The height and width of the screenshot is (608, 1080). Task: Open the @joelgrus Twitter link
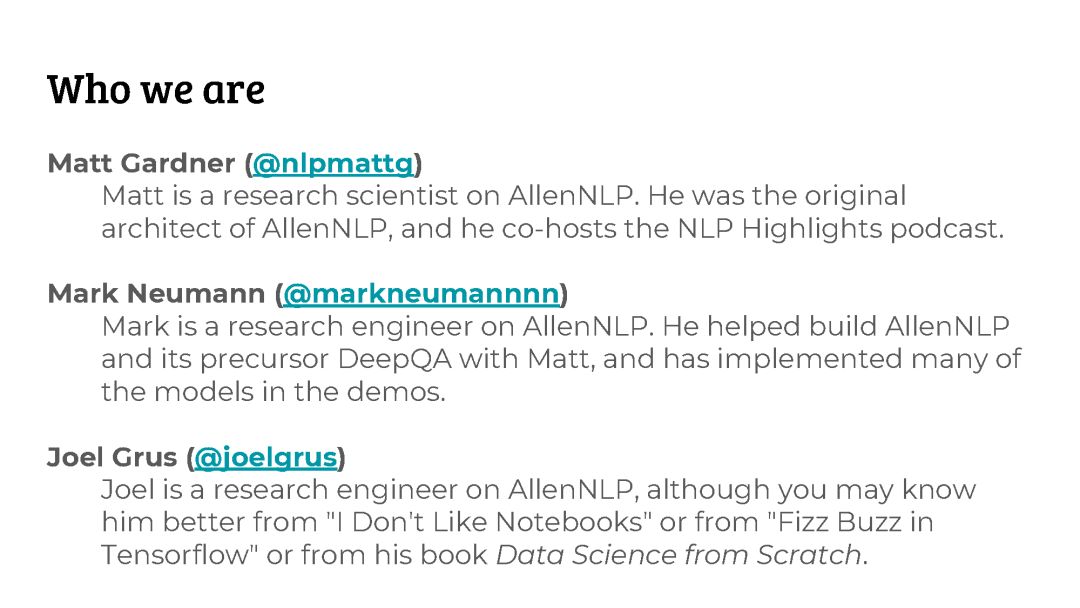(265, 458)
